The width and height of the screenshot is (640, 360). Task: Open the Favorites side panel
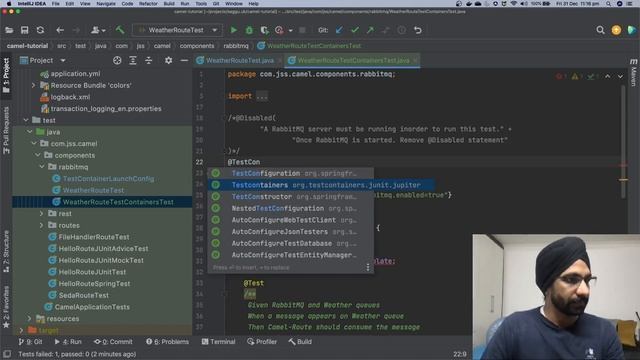(6, 307)
